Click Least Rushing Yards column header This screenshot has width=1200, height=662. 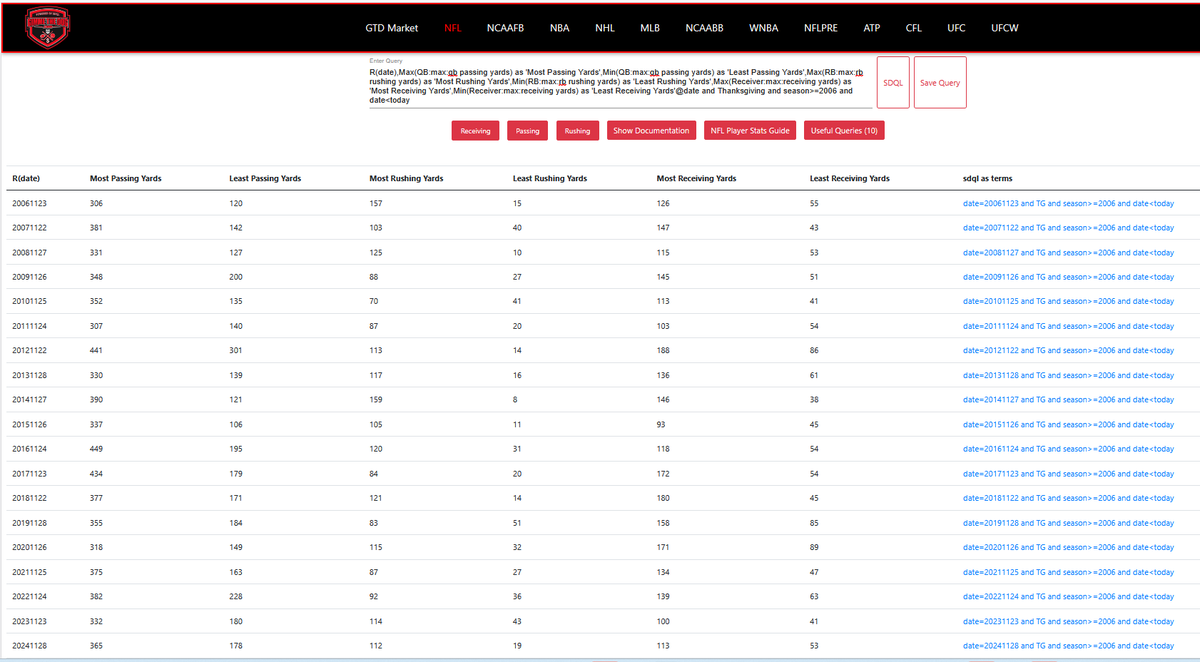(x=549, y=178)
